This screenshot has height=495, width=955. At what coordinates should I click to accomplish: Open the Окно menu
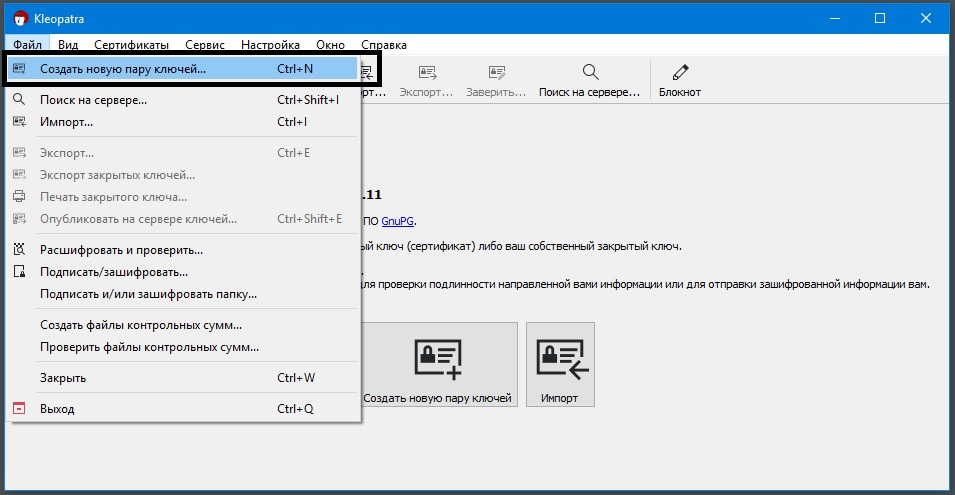point(330,44)
